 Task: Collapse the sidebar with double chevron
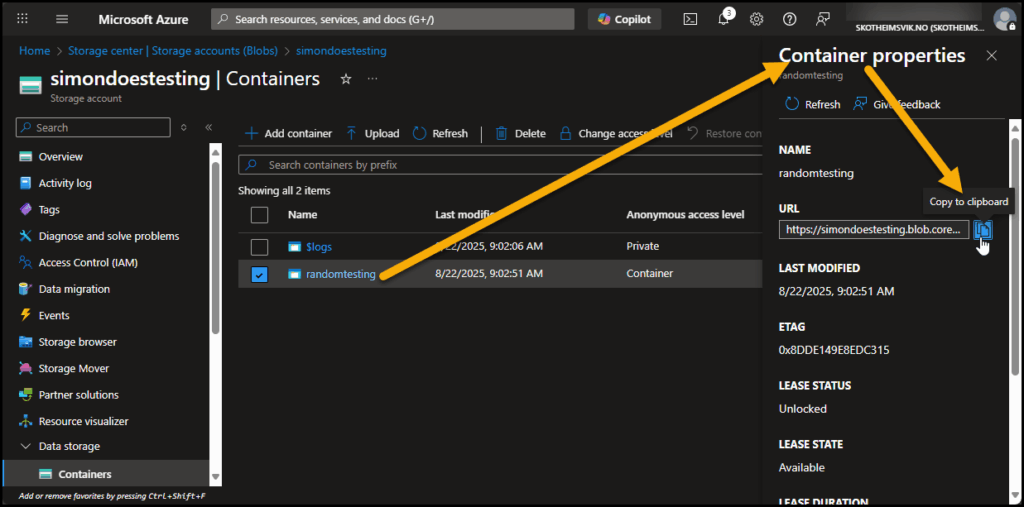coord(208,127)
